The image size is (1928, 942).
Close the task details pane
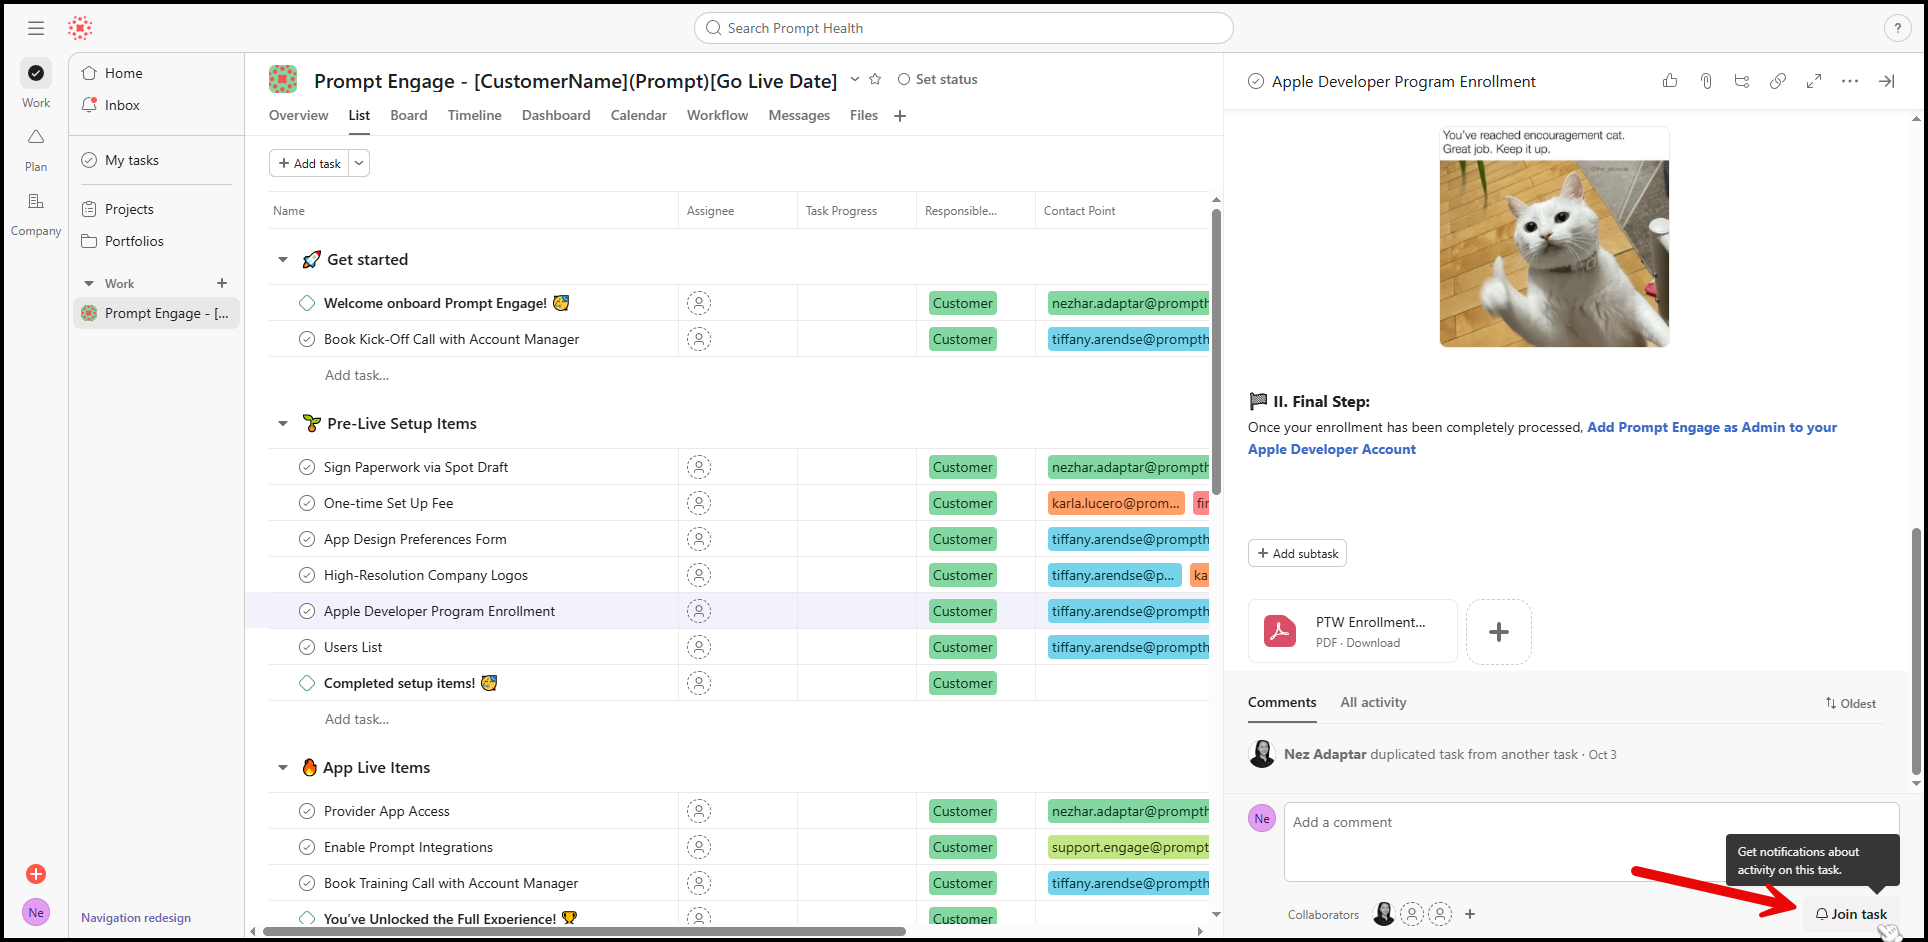[x=1886, y=81]
